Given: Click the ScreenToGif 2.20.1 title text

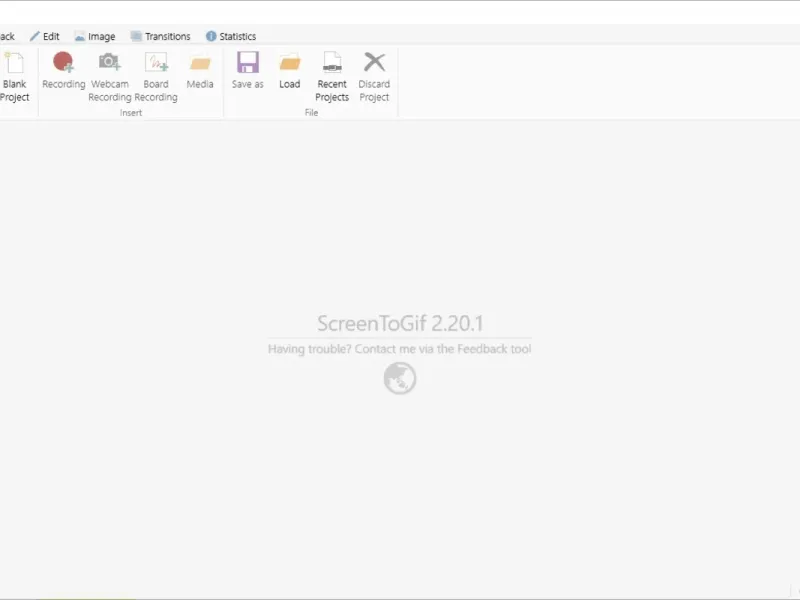Looking at the screenshot, I should click(400, 323).
